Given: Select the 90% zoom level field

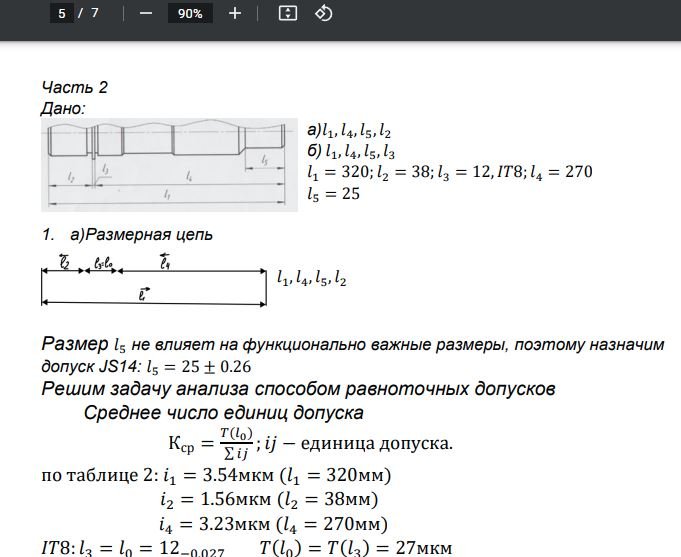Looking at the screenshot, I should [x=190, y=13].
